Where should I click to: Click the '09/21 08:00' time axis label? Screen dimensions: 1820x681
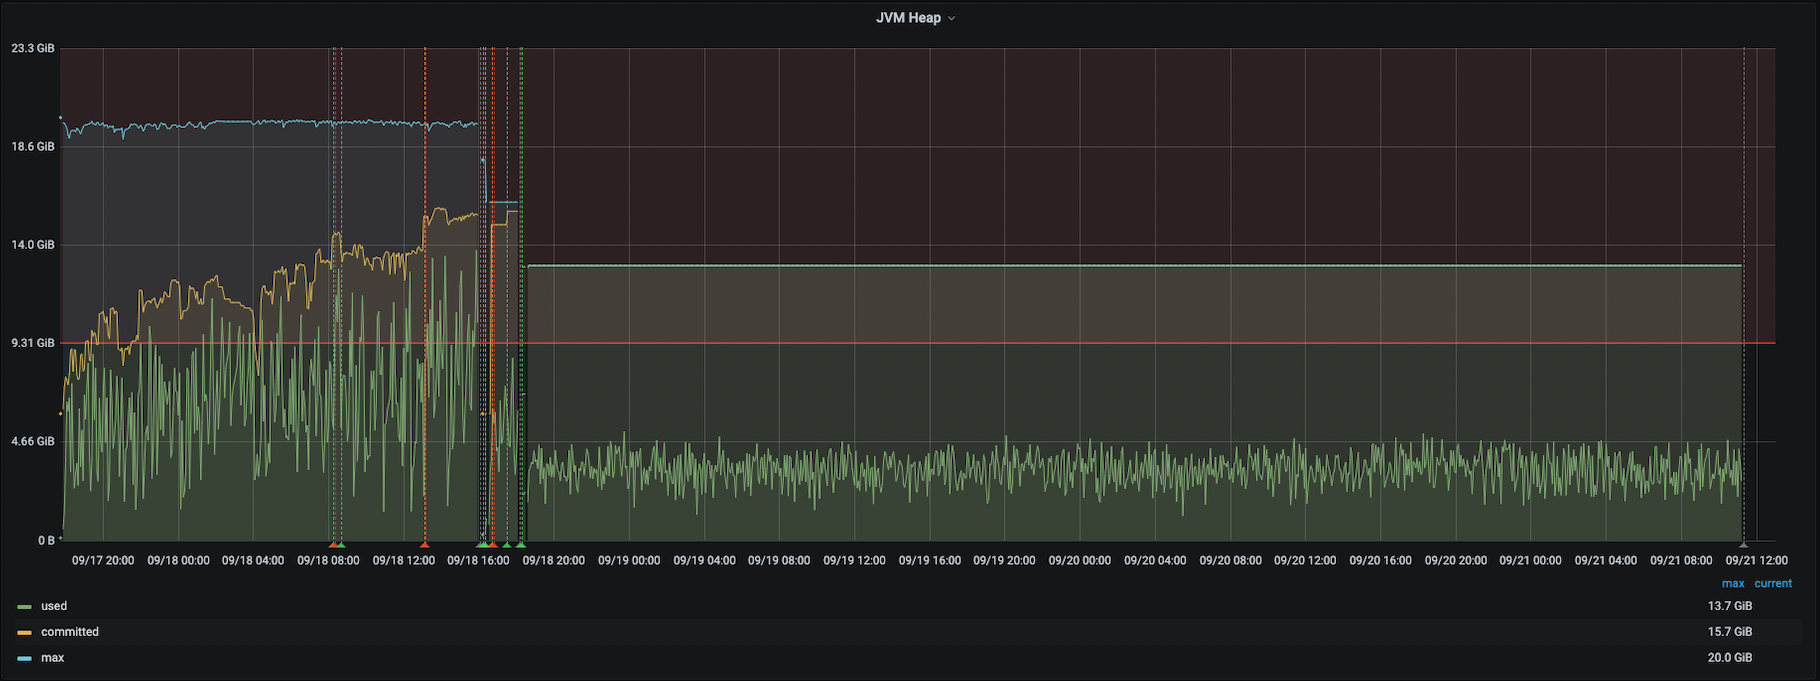[1681, 561]
